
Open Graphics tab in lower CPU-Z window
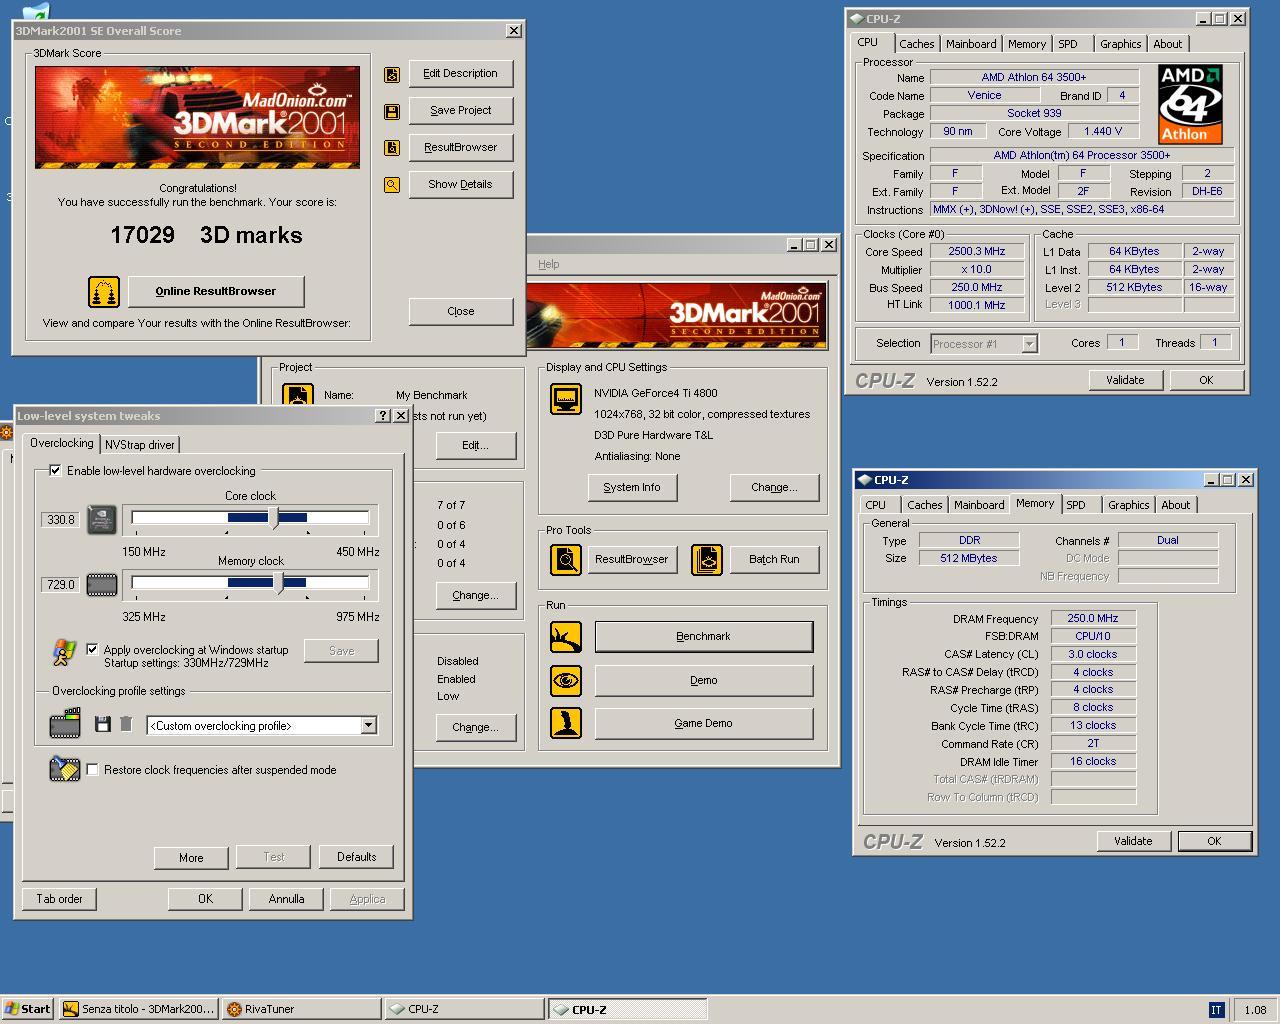[1128, 505]
